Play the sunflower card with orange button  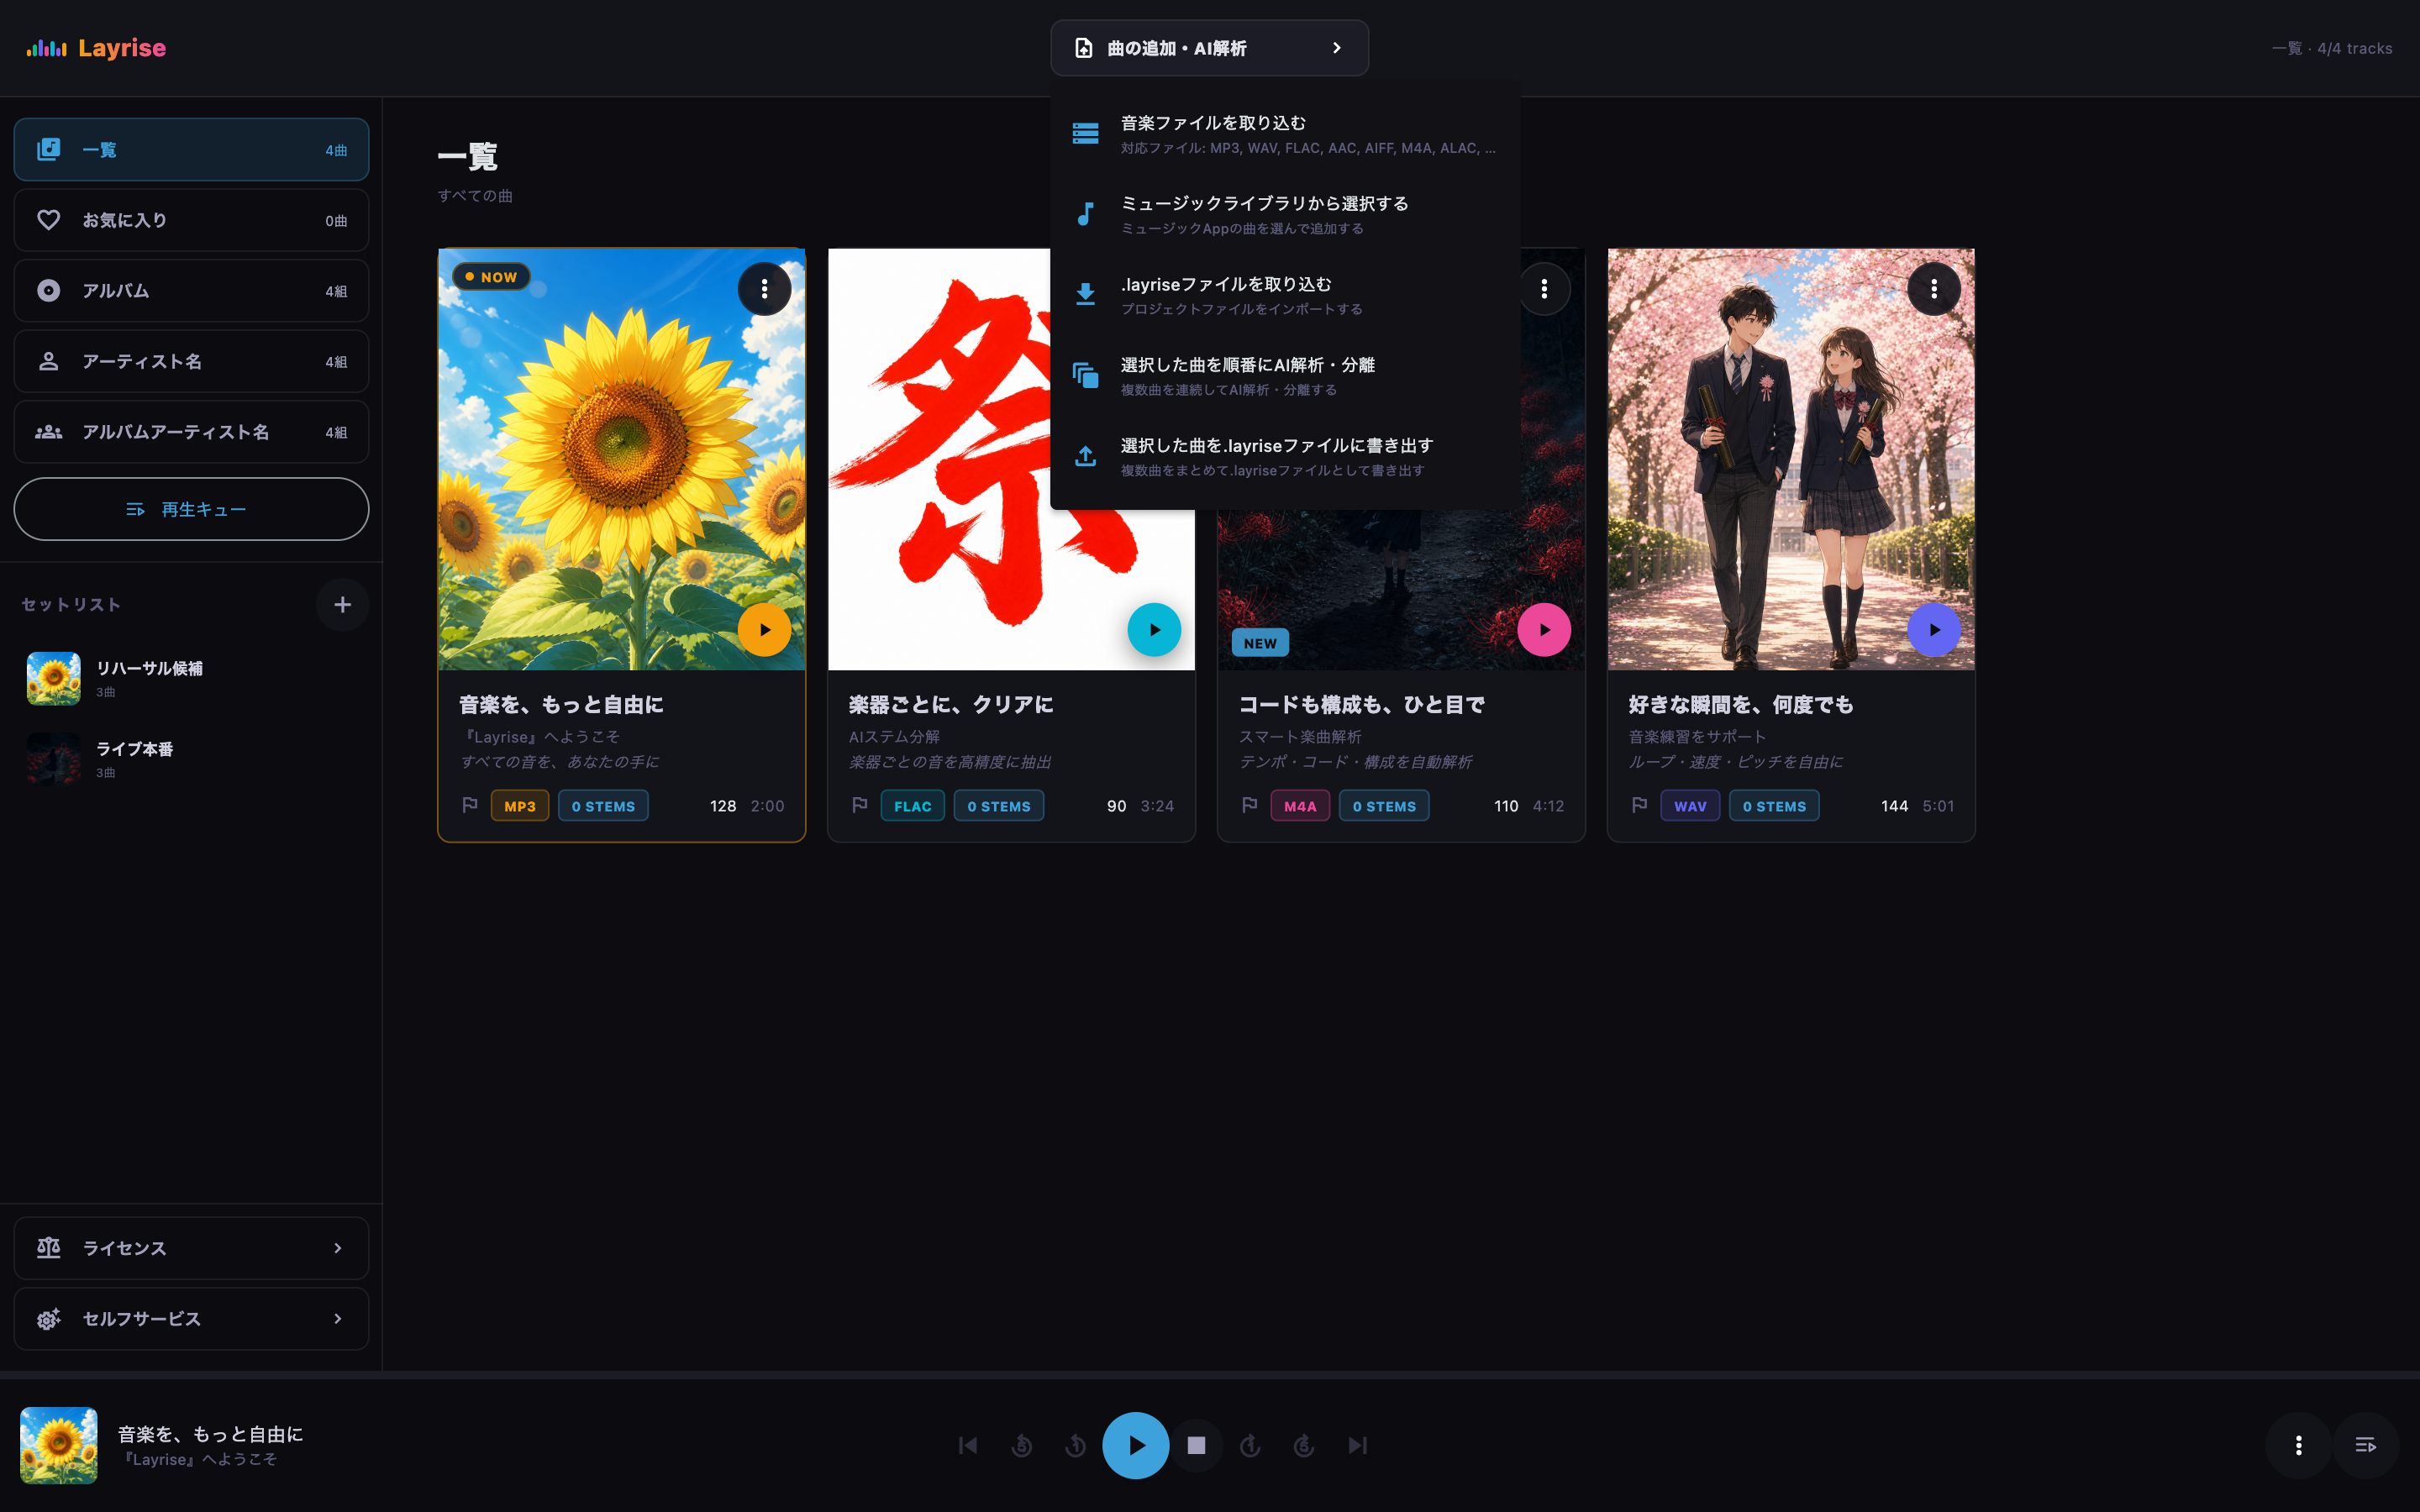[x=764, y=630]
